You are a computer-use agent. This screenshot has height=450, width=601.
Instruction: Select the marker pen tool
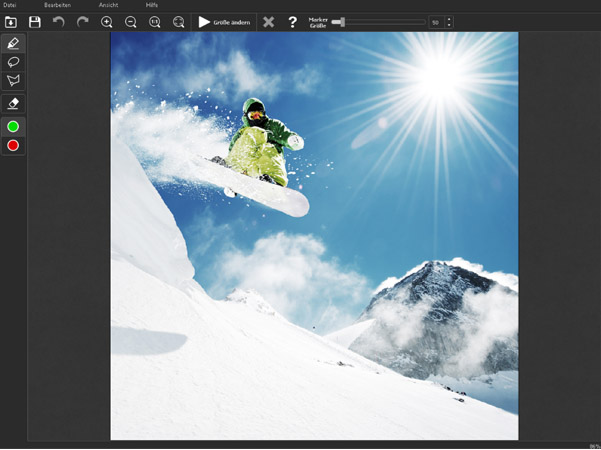pyautogui.click(x=13, y=44)
